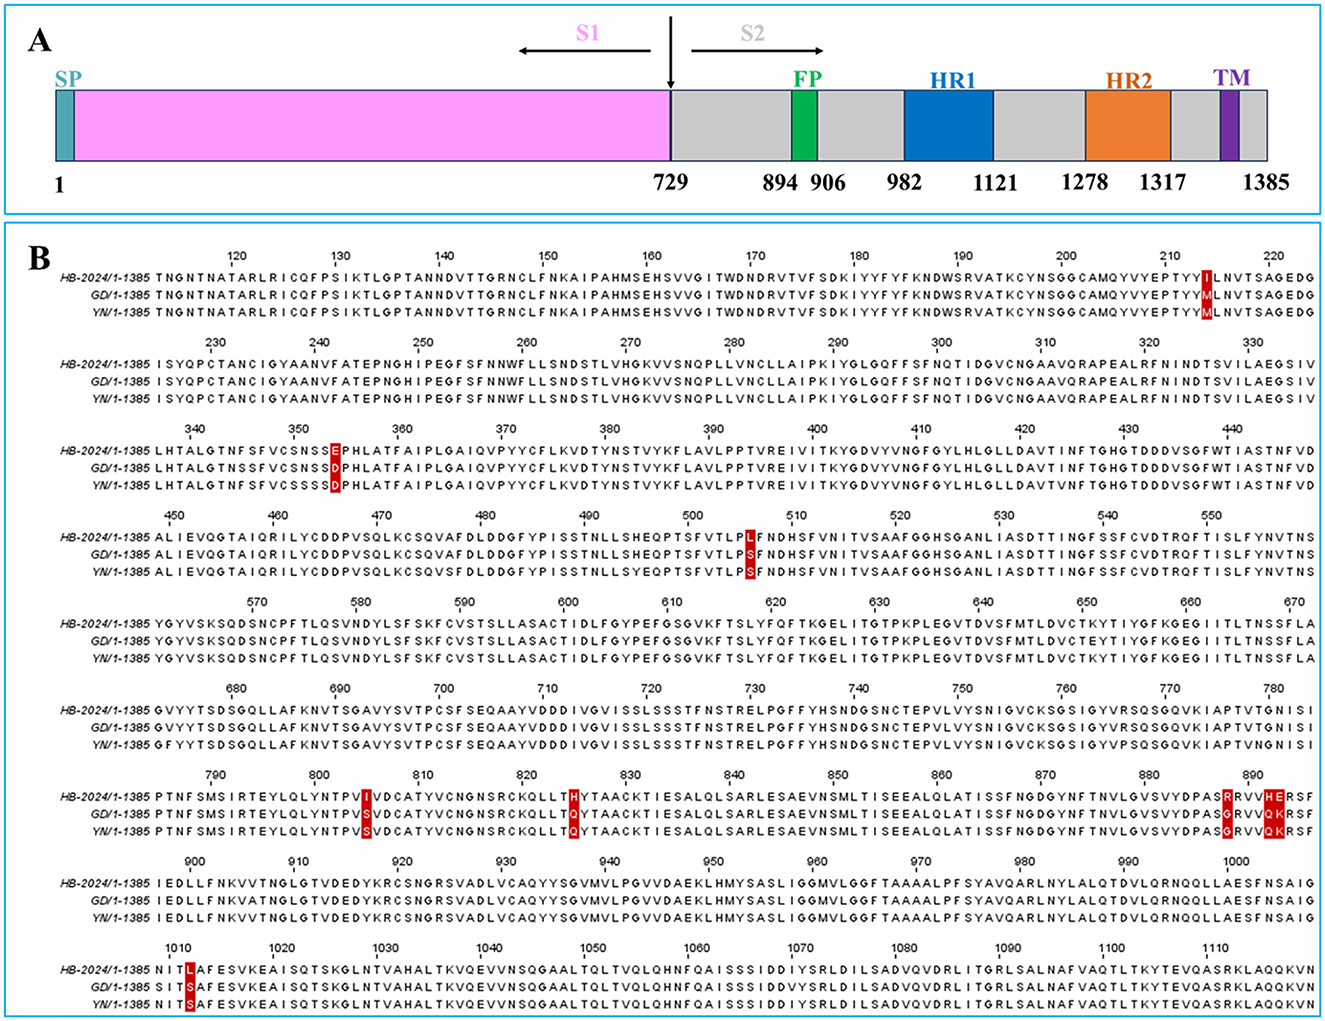The height and width of the screenshot is (1021, 1325).
Task: Click the 1385 end position number
Action: [1266, 182]
